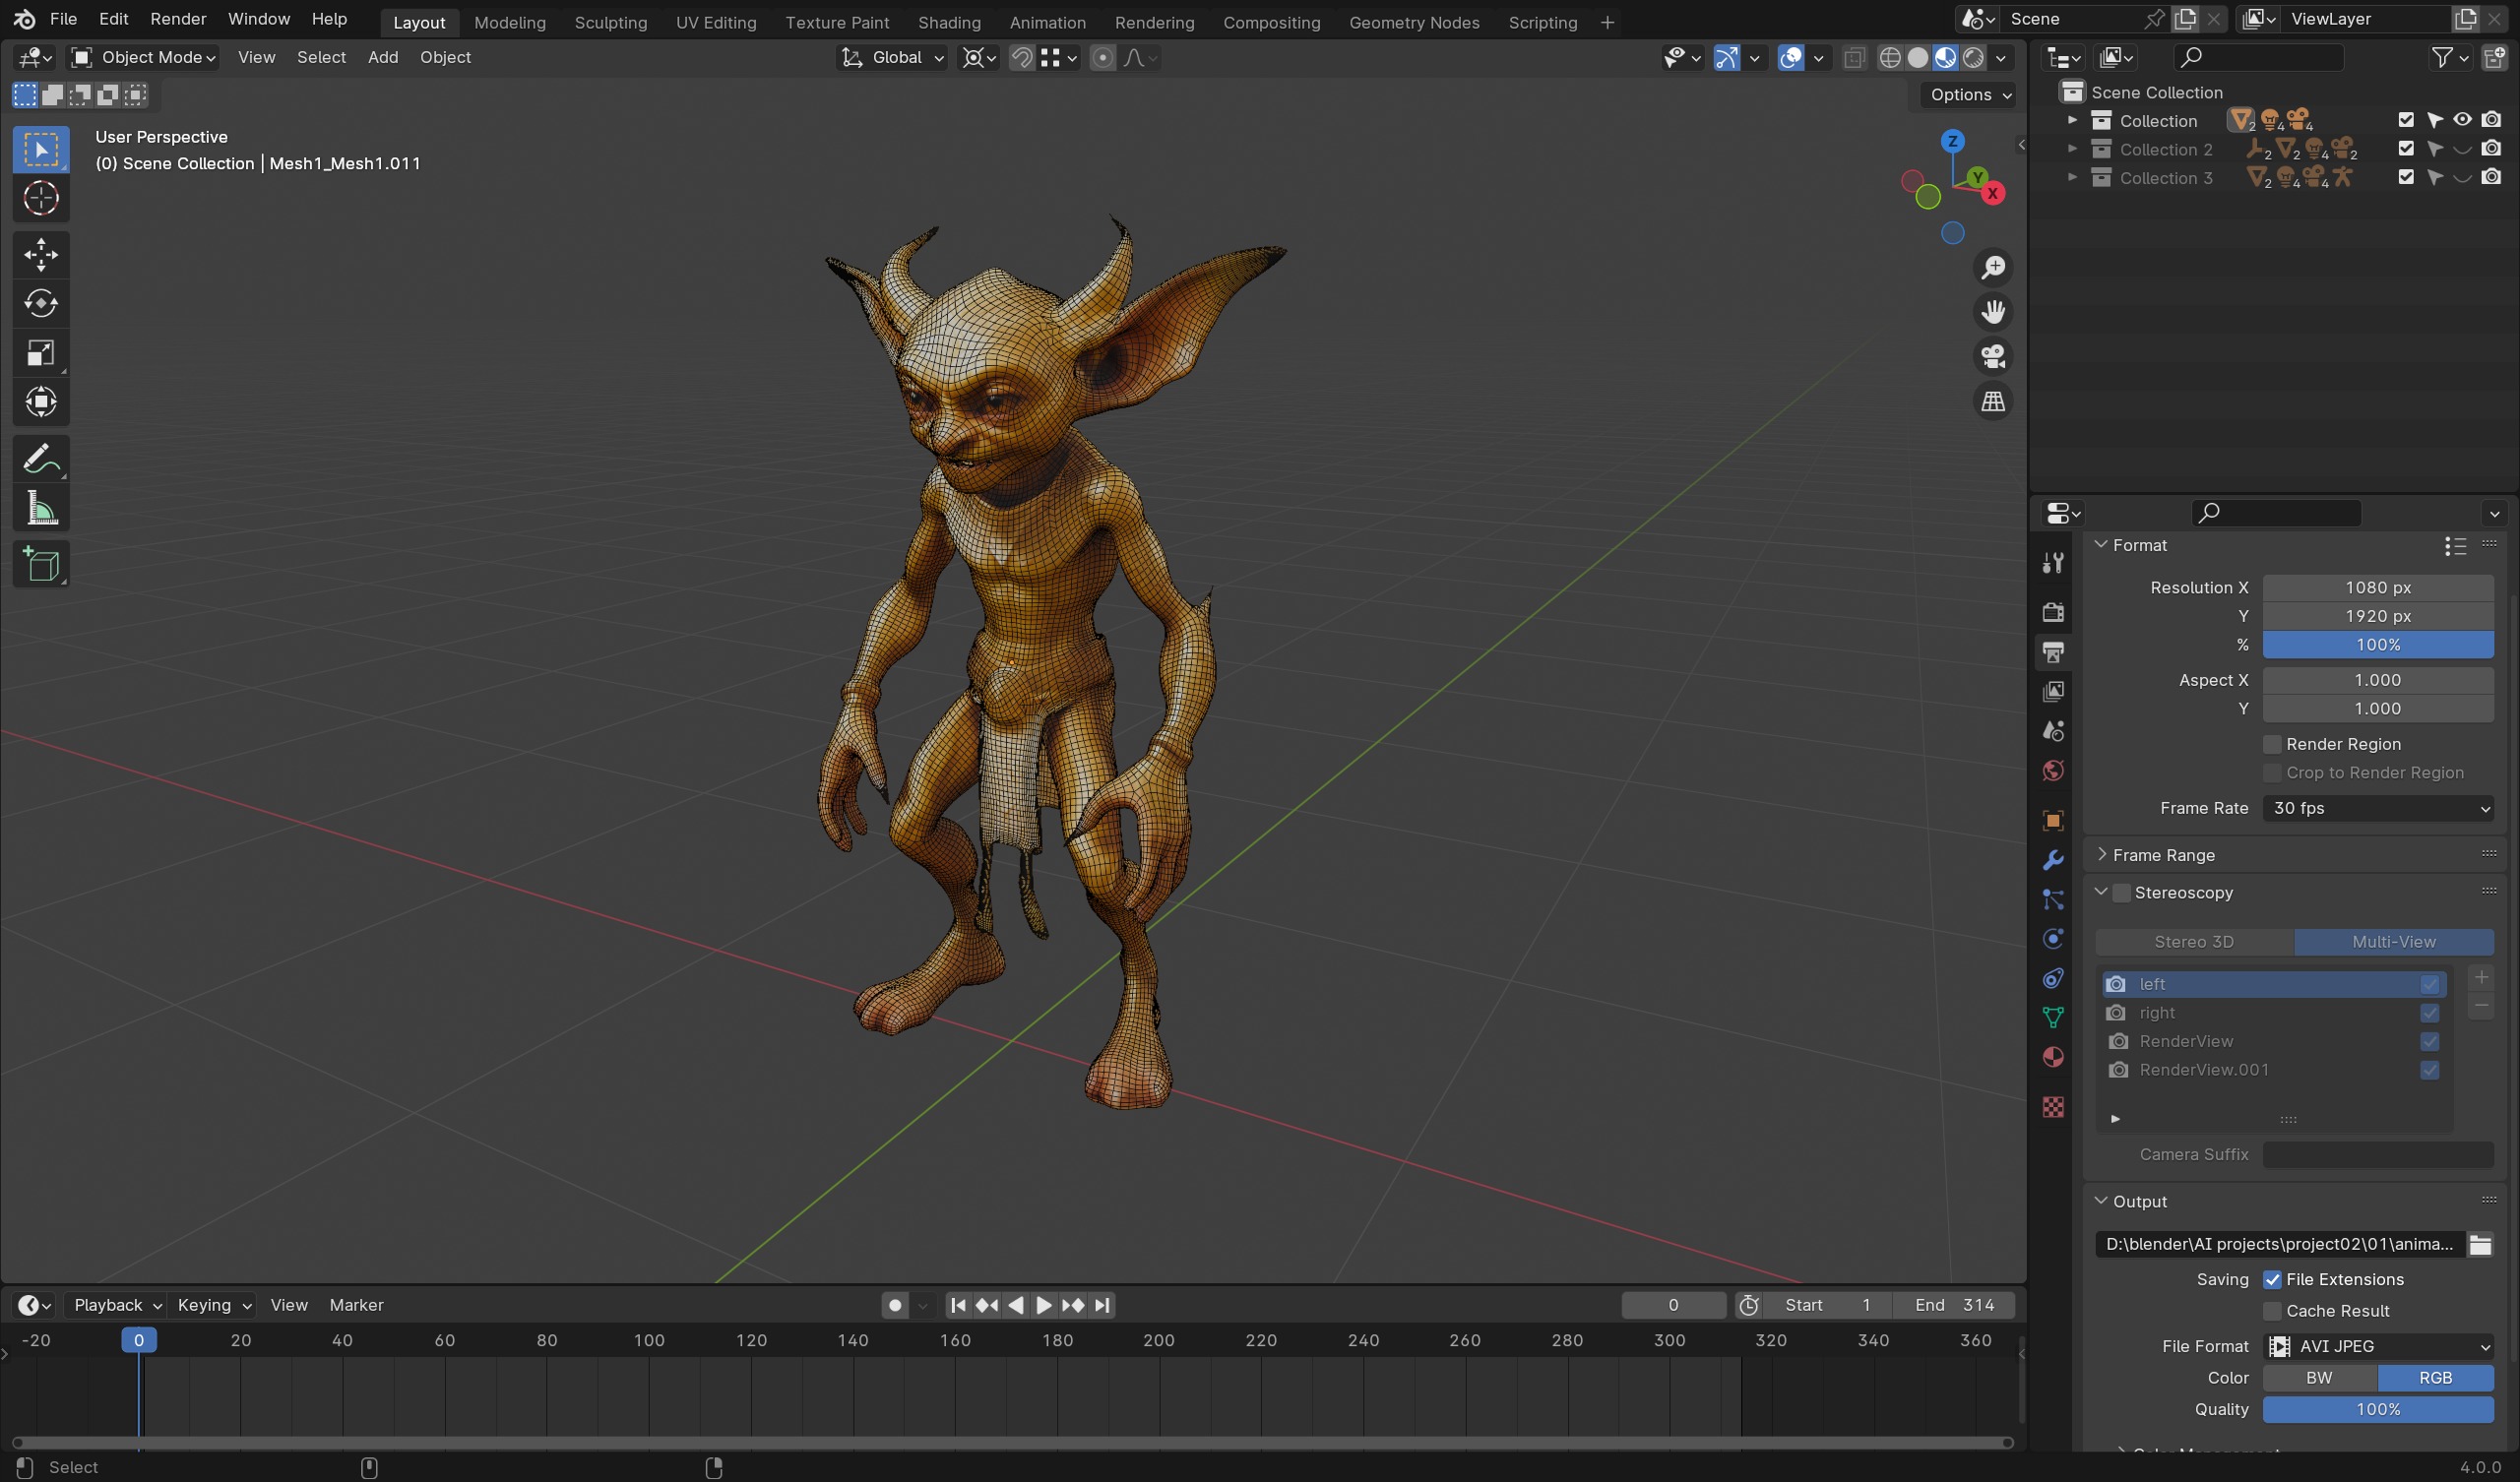
Task: Select Multi-View mode button
Action: pyautogui.click(x=2393, y=942)
